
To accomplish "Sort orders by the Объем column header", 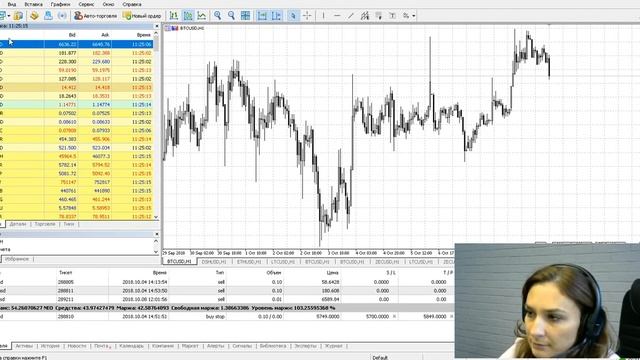I will pyautogui.click(x=273, y=272).
